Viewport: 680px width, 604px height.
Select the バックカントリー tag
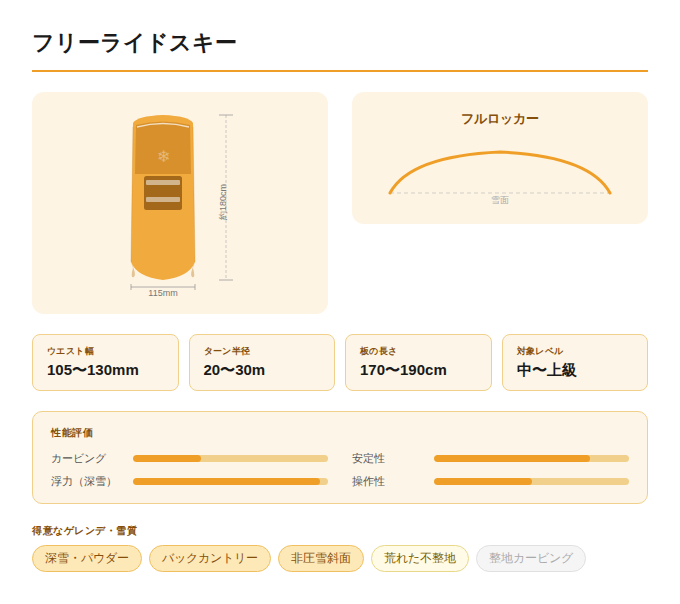[210, 558]
